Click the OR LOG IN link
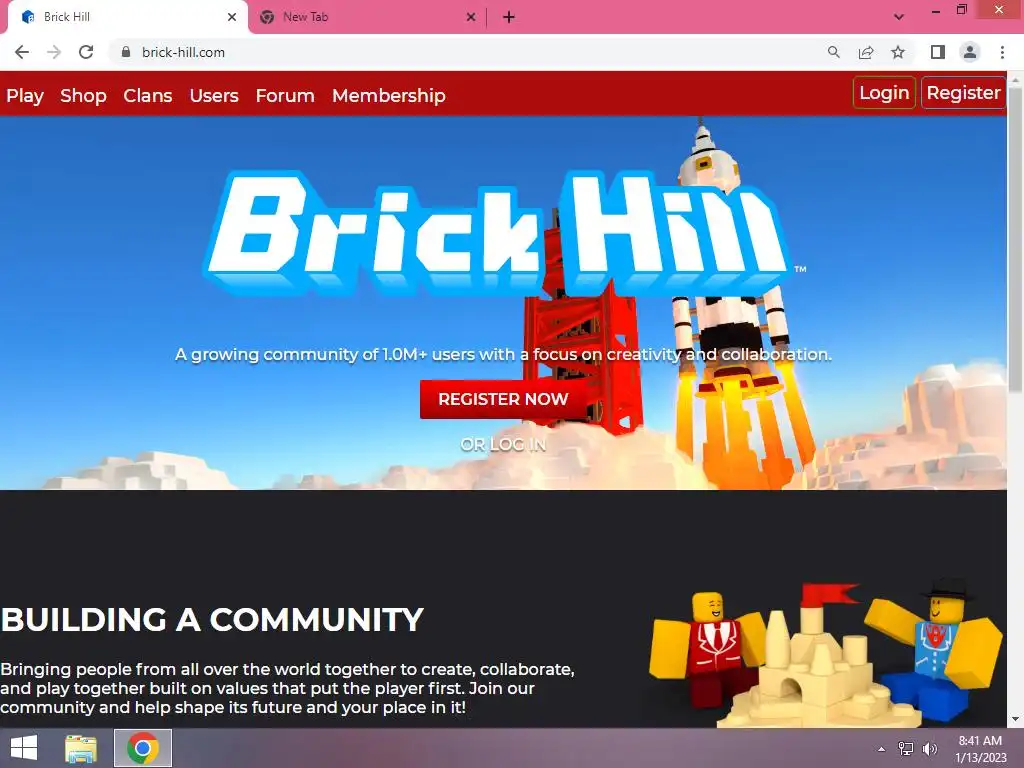This screenshot has height=768, width=1024. pos(503,445)
